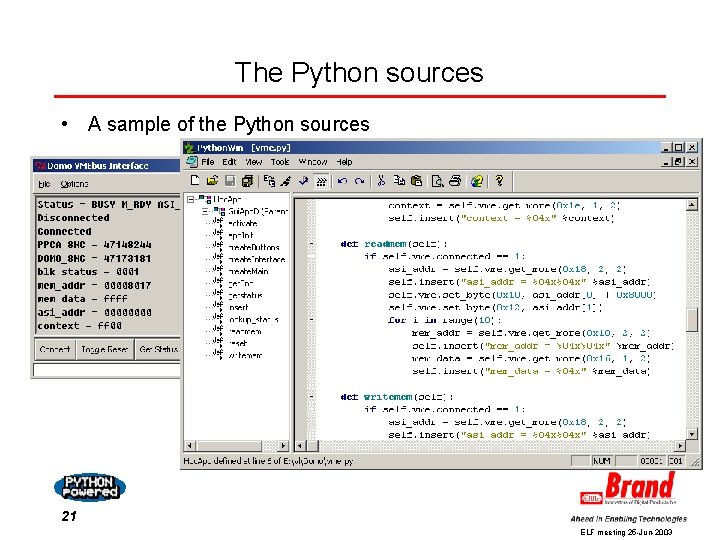The width and height of the screenshot is (720, 540).
Task: Open Options menu in Demo VMEbus window
Action: [74, 184]
